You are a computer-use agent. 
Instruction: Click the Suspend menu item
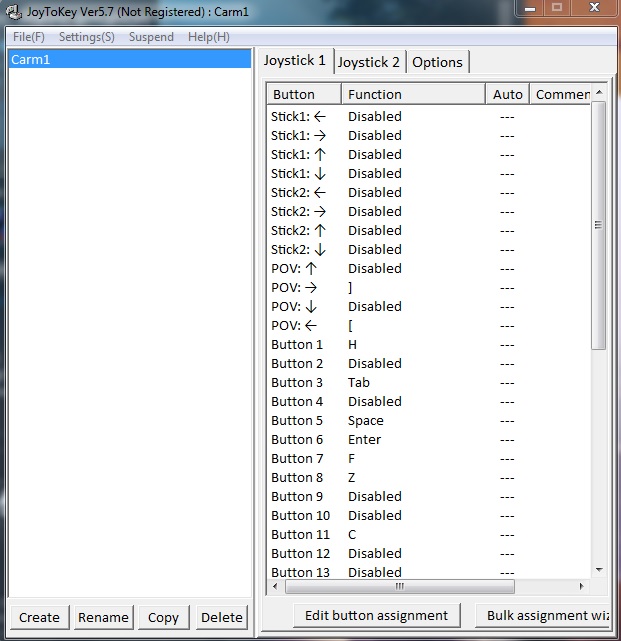click(x=151, y=37)
